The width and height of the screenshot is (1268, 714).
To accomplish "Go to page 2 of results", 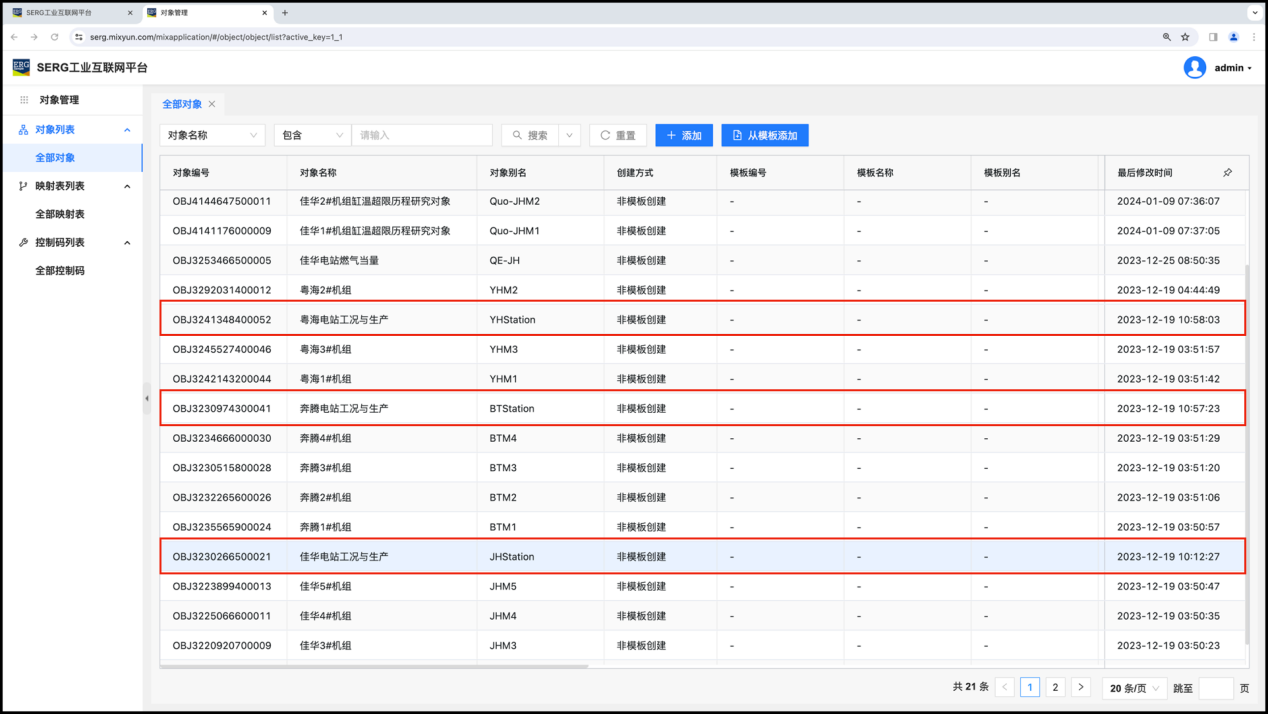I will coord(1055,688).
